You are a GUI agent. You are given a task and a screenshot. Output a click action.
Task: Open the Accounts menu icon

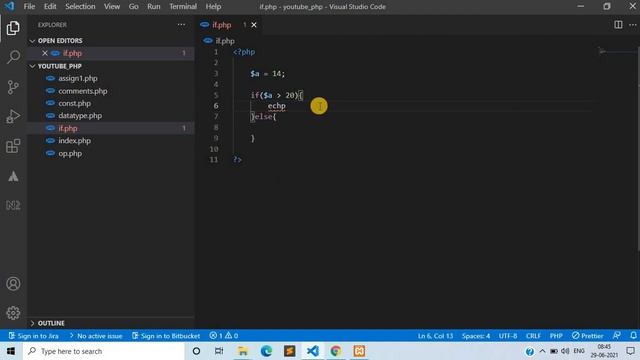[13, 284]
